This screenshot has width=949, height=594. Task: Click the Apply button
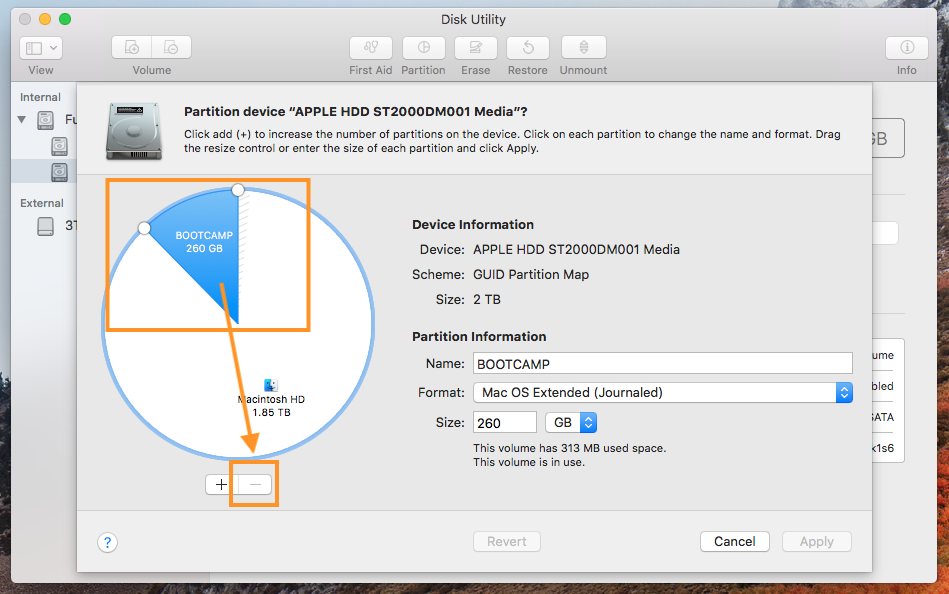click(x=816, y=541)
